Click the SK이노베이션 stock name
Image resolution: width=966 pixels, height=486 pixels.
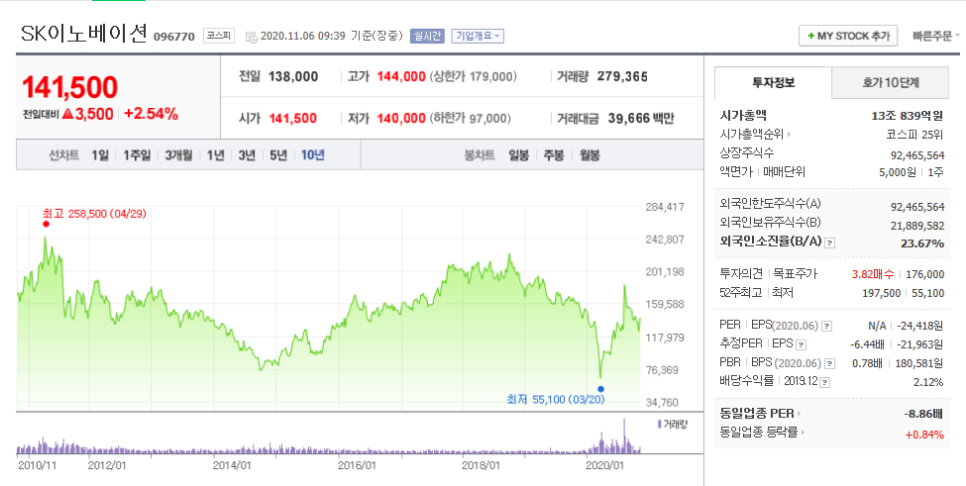84,34
